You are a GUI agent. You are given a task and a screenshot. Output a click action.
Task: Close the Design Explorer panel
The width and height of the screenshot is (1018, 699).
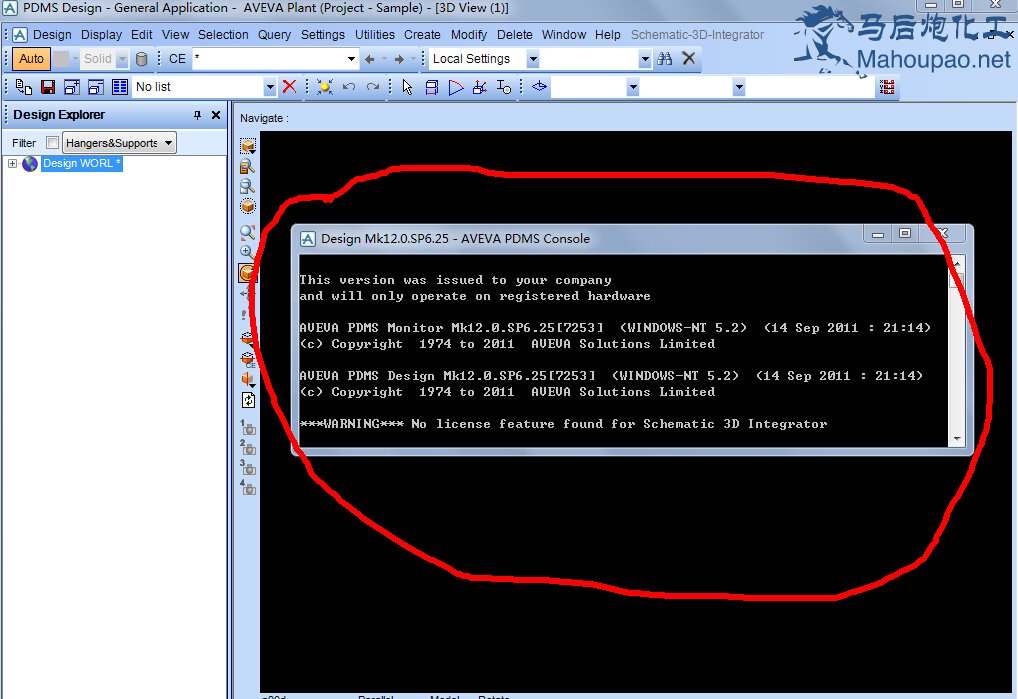tap(216, 116)
